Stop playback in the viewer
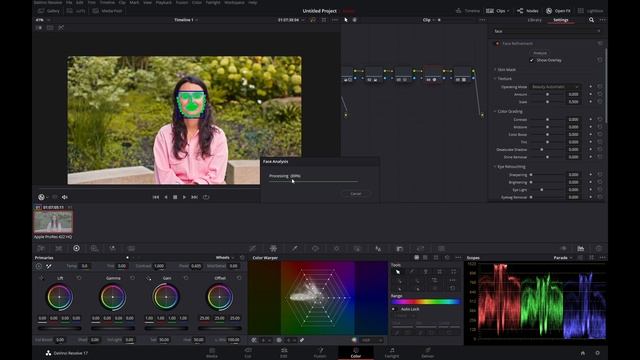Viewport: 640px width, 360px height. click(x=175, y=197)
